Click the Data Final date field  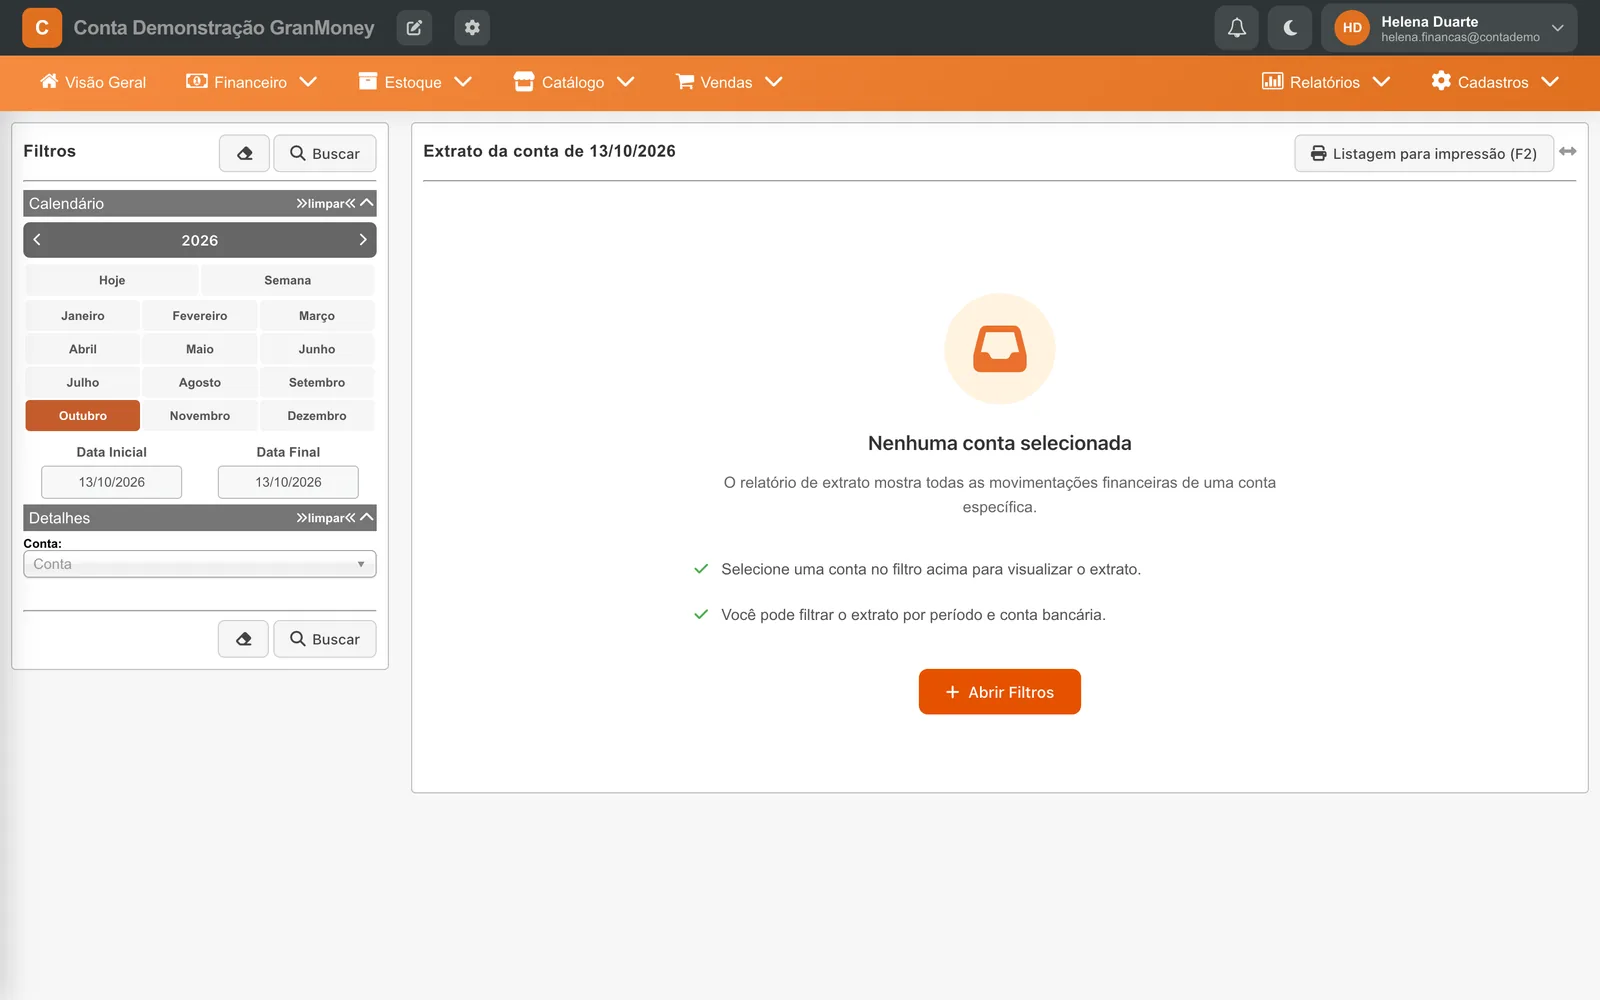tap(288, 482)
